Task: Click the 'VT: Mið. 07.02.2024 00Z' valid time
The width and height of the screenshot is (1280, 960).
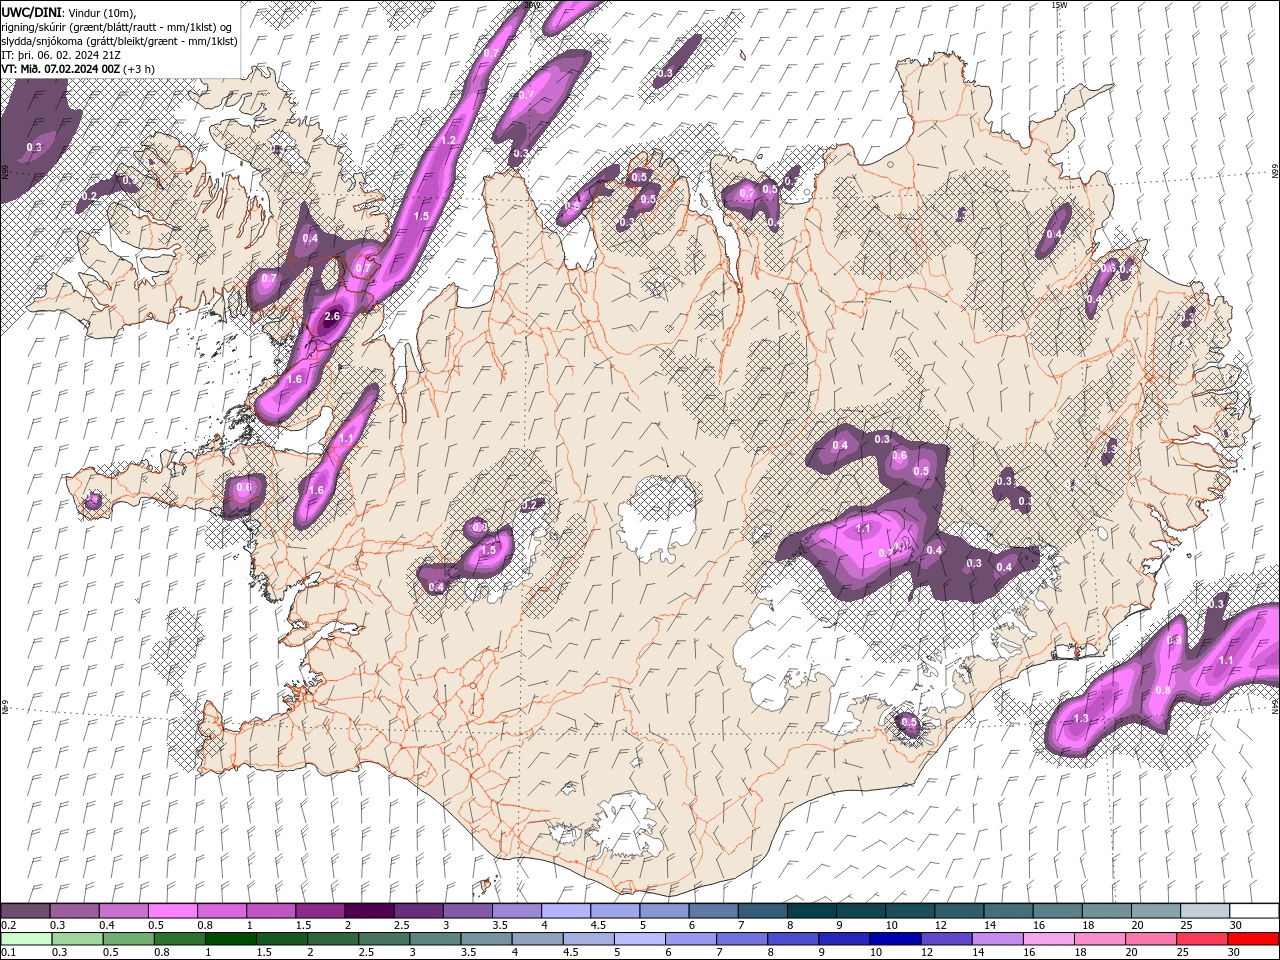Action: tap(61, 69)
